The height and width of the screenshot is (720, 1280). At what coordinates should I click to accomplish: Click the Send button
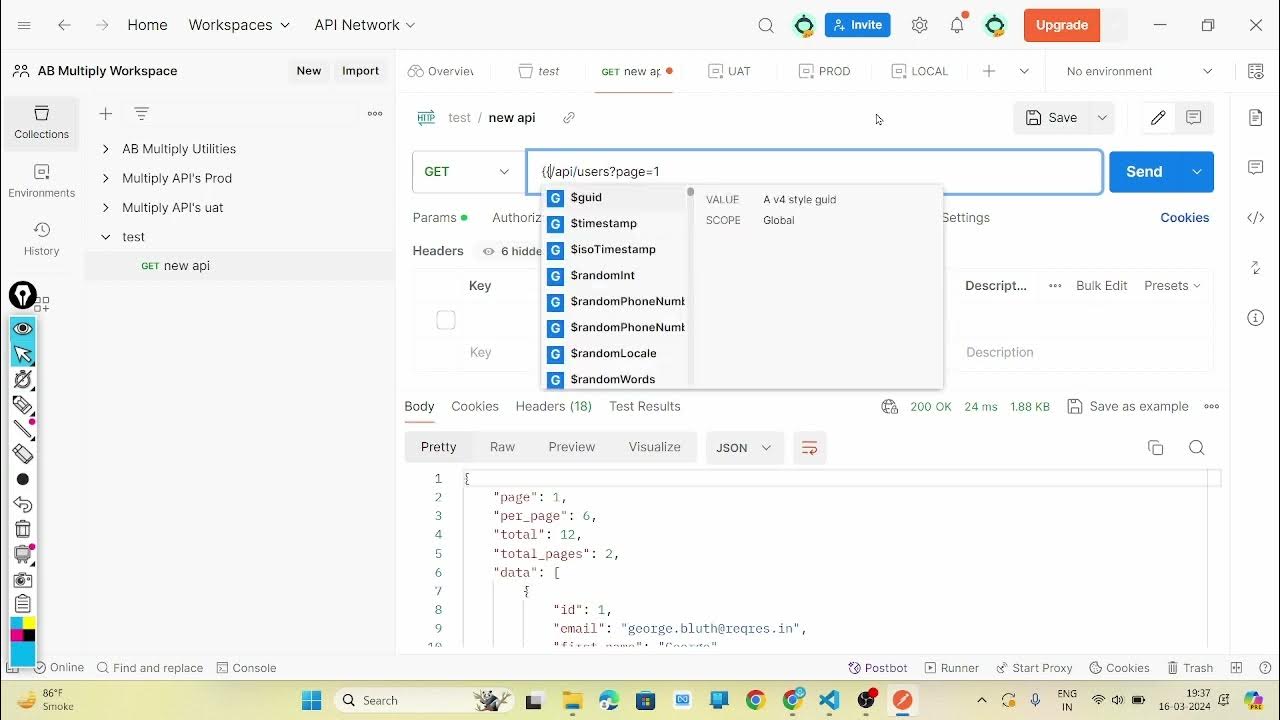point(1144,172)
